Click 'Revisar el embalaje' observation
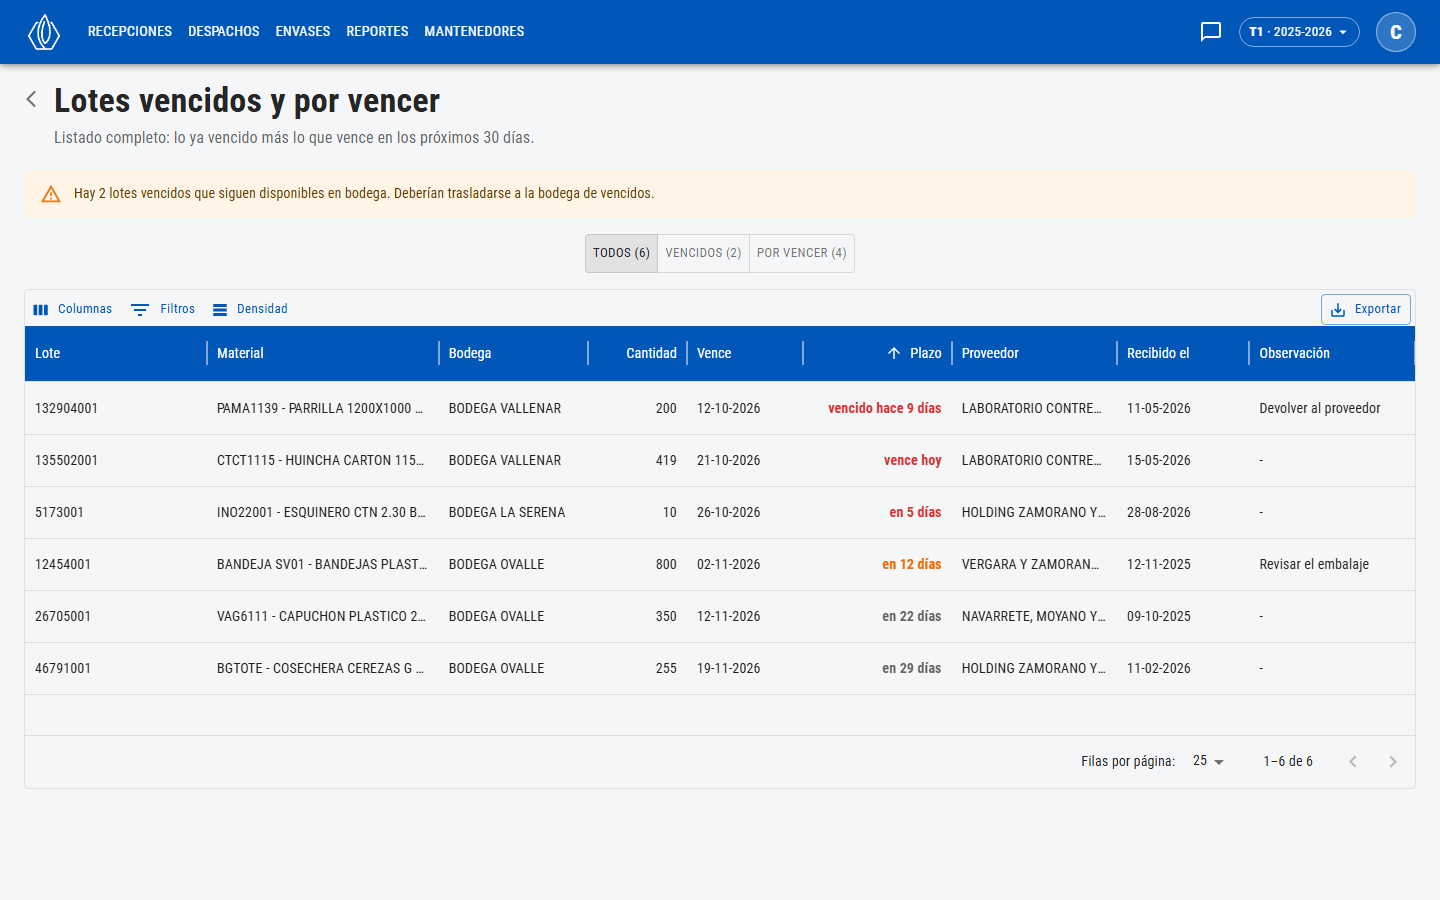The image size is (1440, 900). pyautogui.click(x=1314, y=564)
